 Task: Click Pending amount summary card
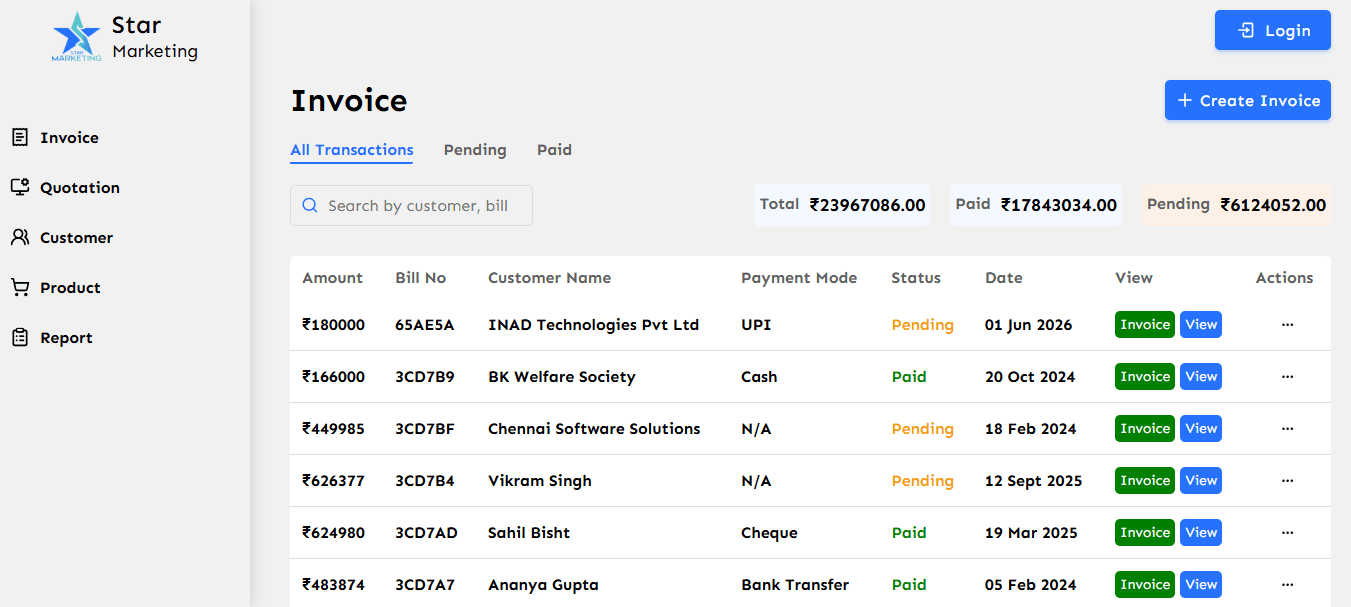tap(1236, 205)
